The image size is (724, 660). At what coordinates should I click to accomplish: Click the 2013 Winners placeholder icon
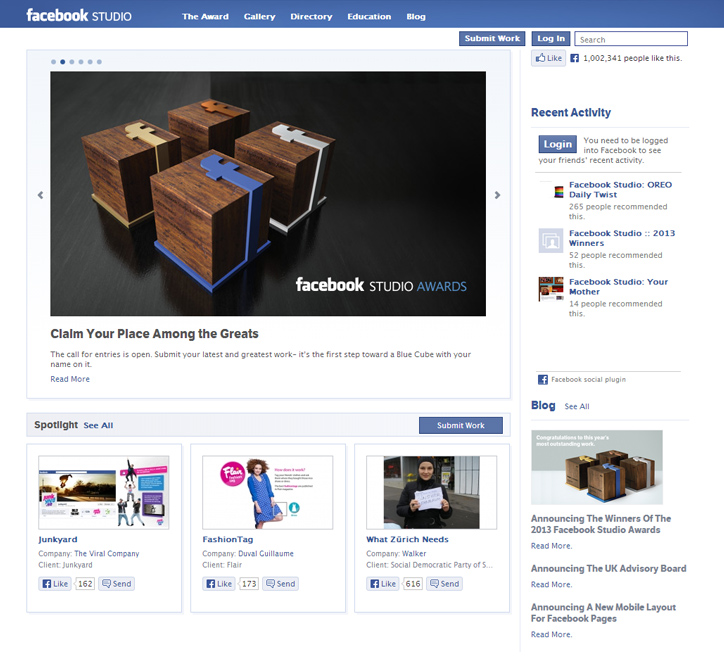click(551, 240)
